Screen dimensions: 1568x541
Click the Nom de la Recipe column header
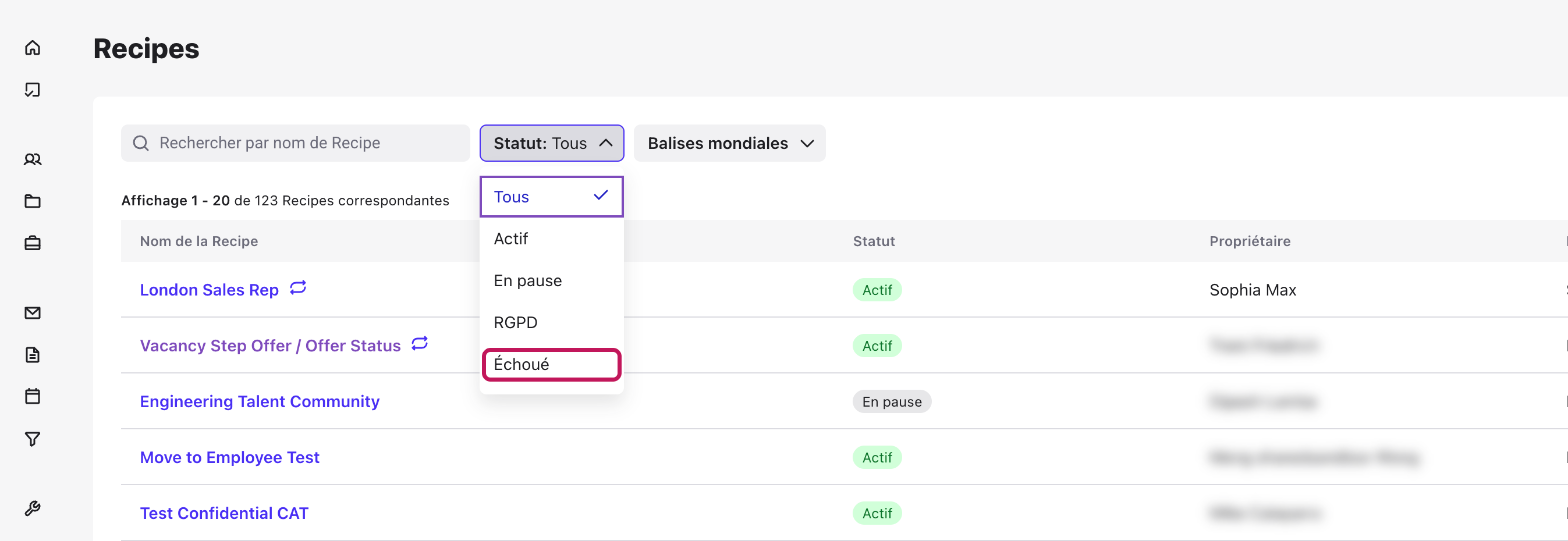[199, 241]
